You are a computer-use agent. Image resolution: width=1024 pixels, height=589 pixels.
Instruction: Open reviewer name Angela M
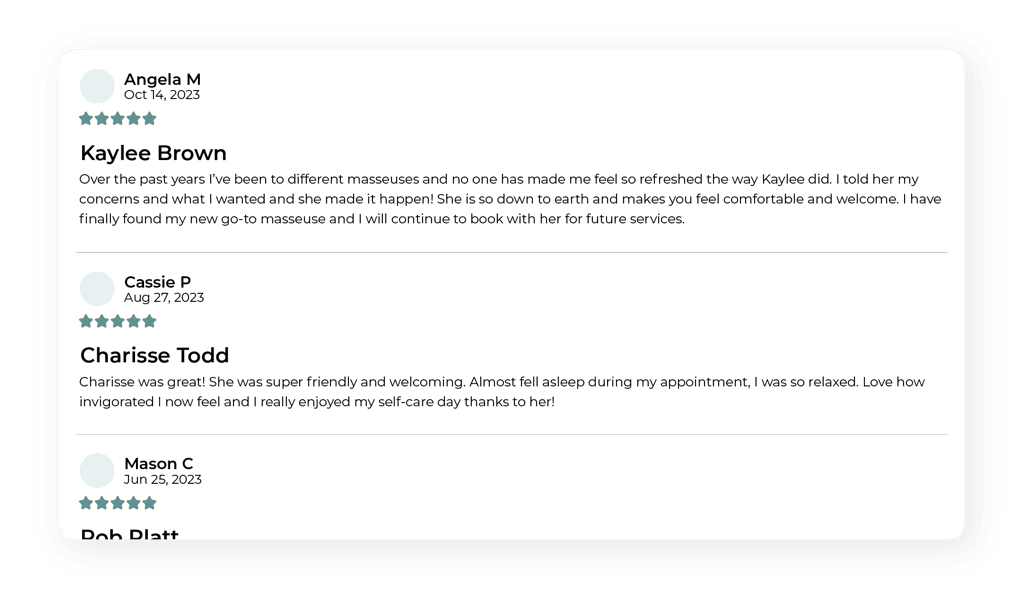coord(162,80)
